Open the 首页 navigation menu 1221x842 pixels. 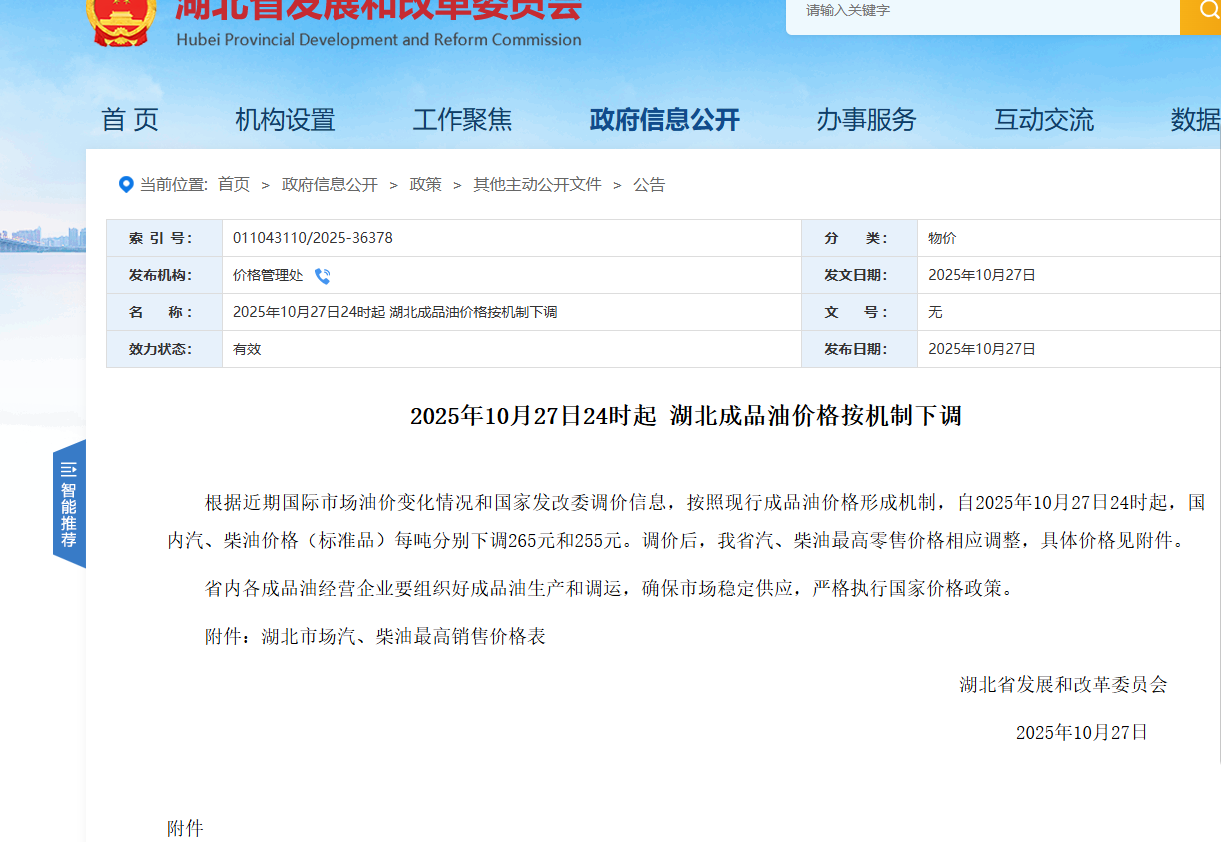(130, 120)
